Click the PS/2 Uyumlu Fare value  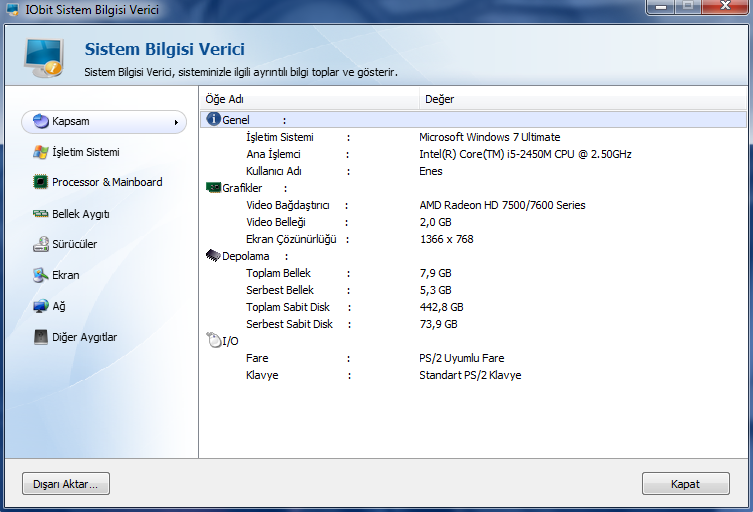point(462,358)
